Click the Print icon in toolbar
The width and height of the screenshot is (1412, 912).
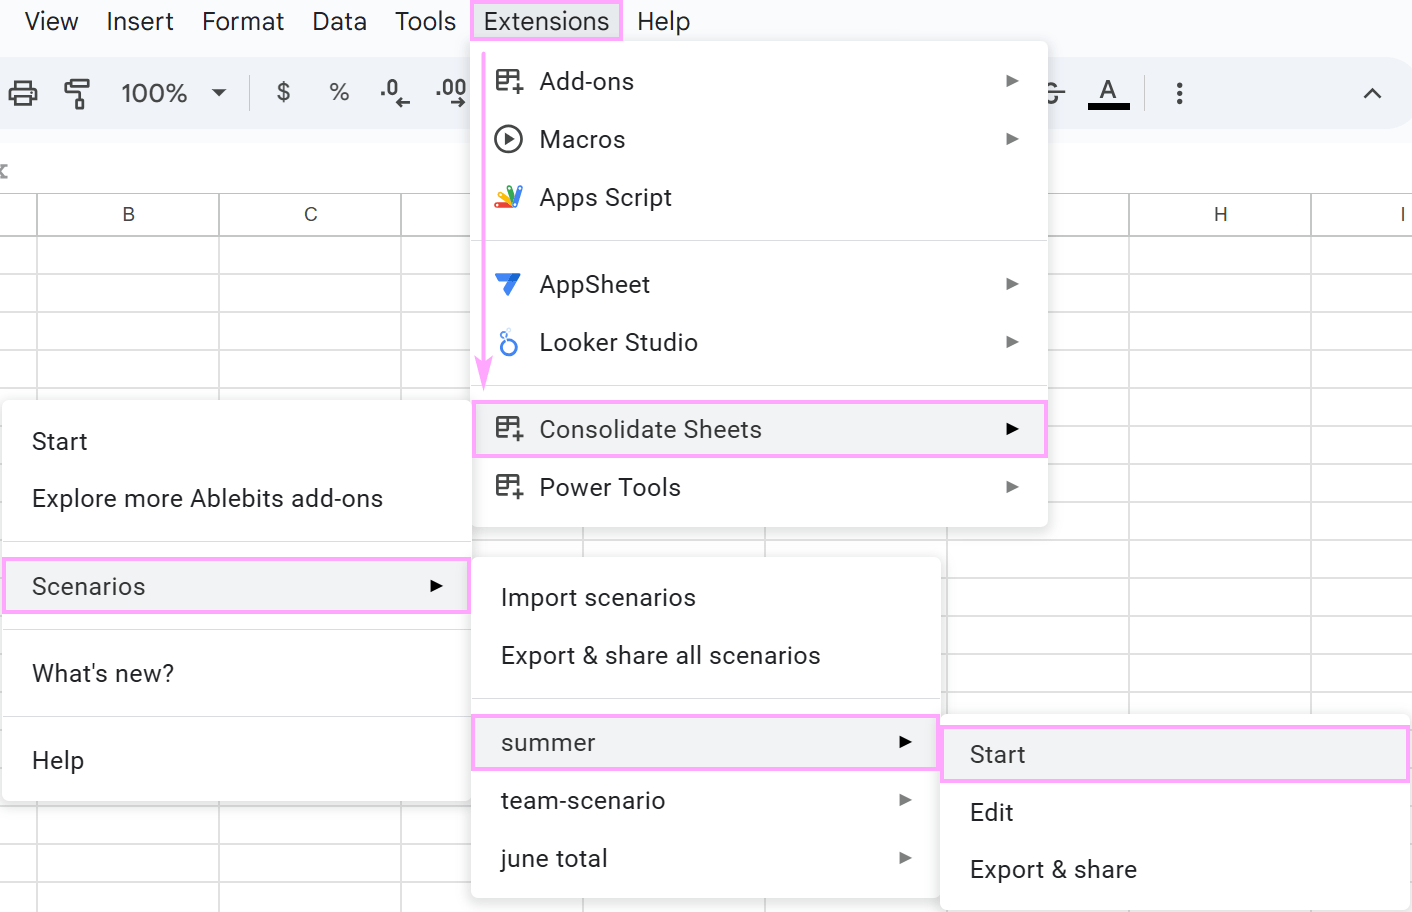pos(23,93)
